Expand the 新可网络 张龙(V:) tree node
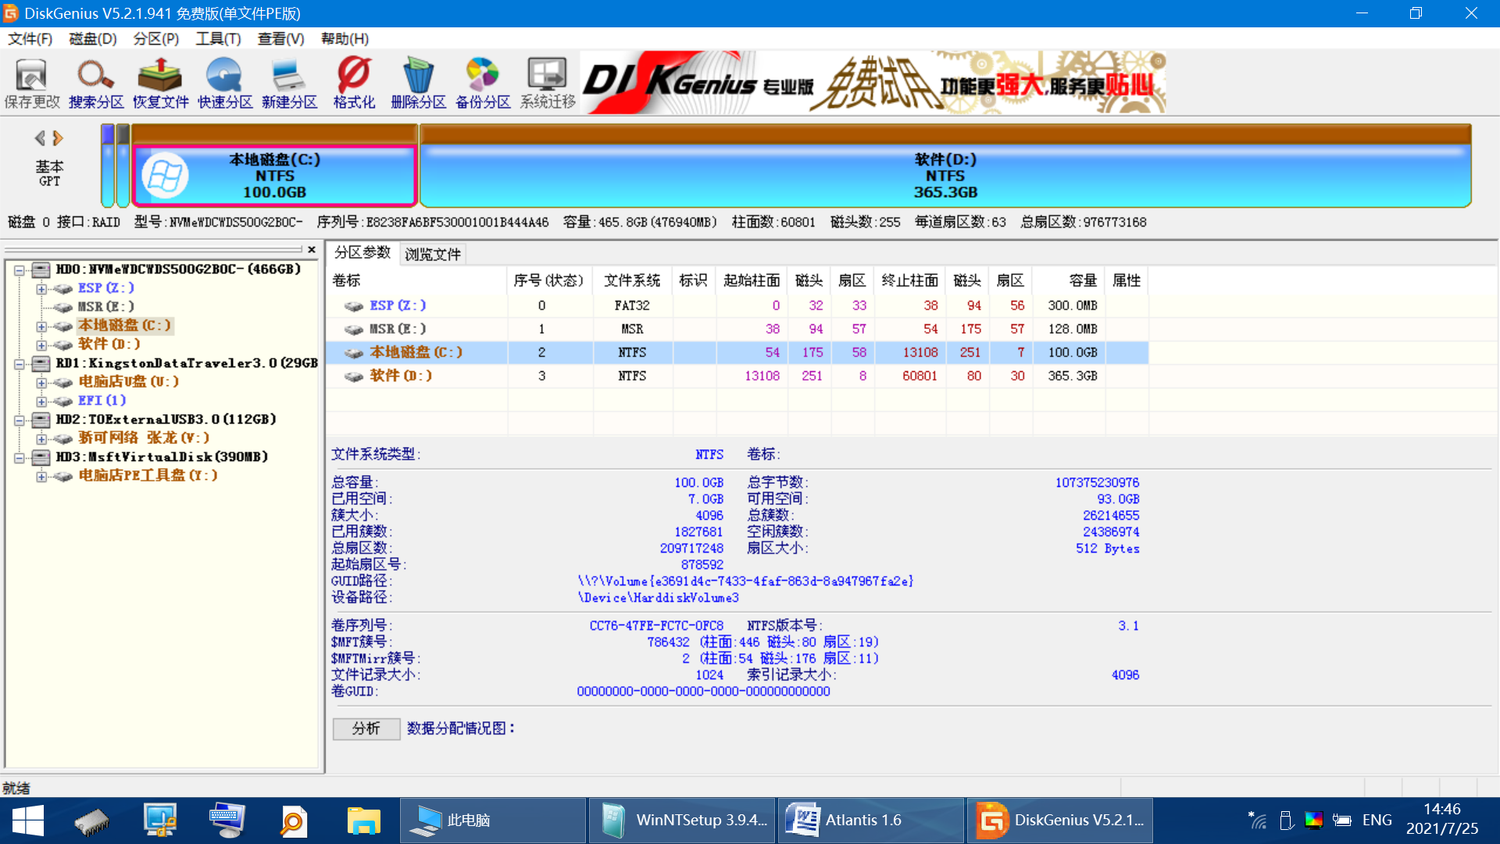This screenshot has height=844, width=1500. point(42,438)
